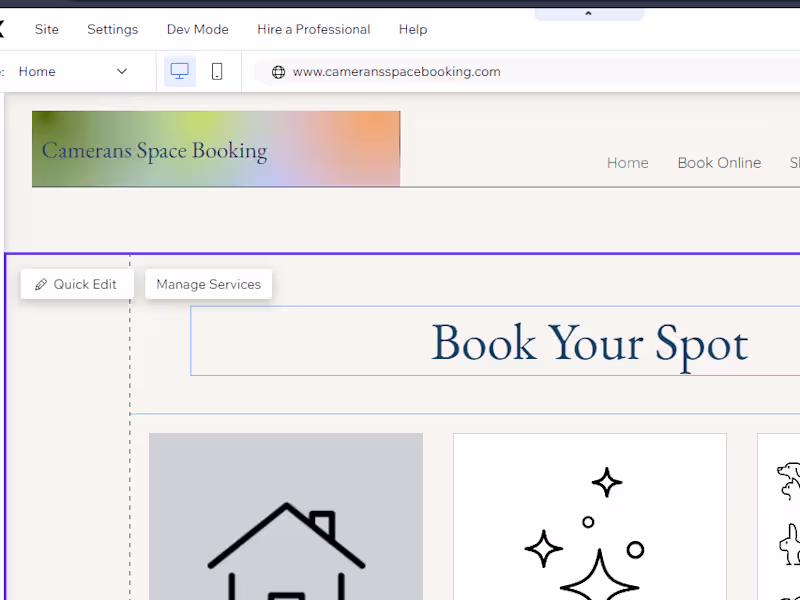800x600 pixels.
Task: Click the pencil icon on Quick Edit
Action: click(41, 284)
